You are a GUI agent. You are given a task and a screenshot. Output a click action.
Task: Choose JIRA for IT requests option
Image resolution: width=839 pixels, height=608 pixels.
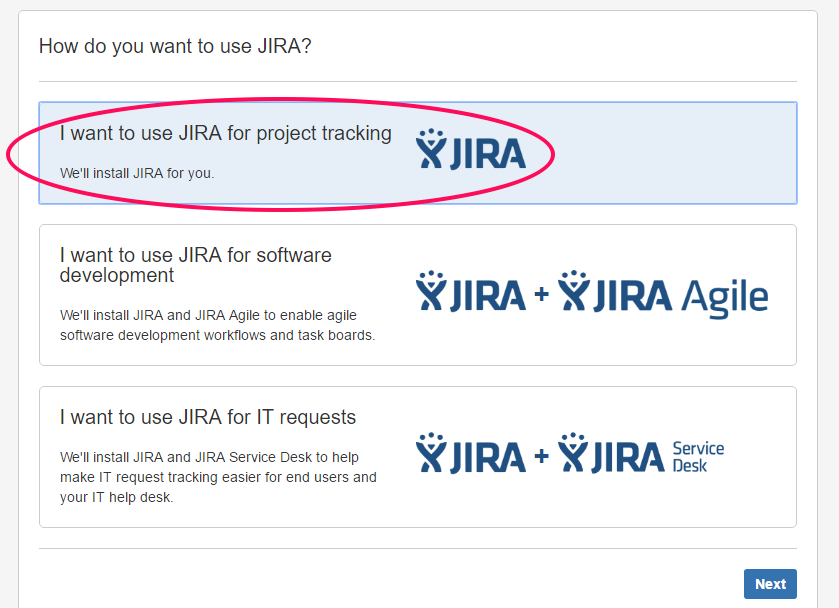pos(418,457)
